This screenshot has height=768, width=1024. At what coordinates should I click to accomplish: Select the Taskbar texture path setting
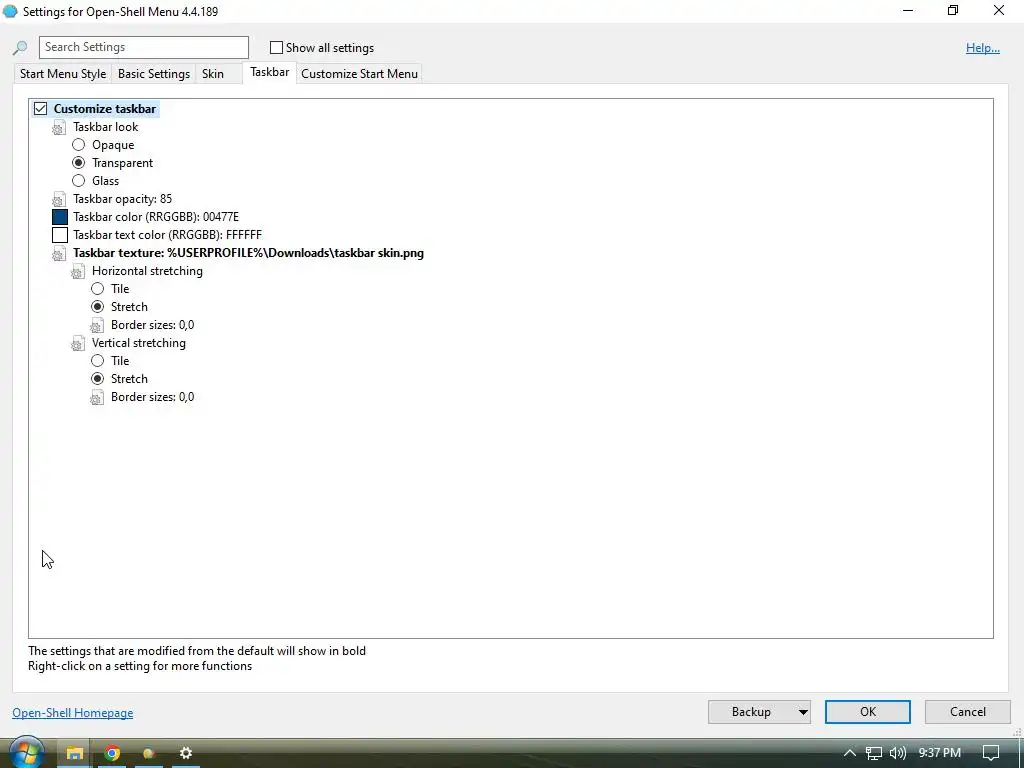pyautogui.click(x=248, y=253)
